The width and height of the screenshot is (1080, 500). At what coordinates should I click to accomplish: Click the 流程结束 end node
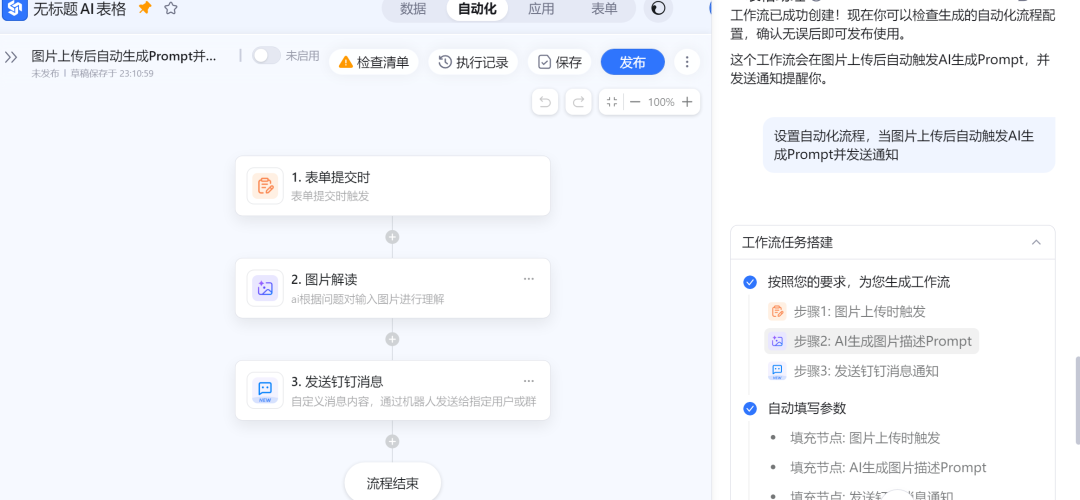pos(393,481)
